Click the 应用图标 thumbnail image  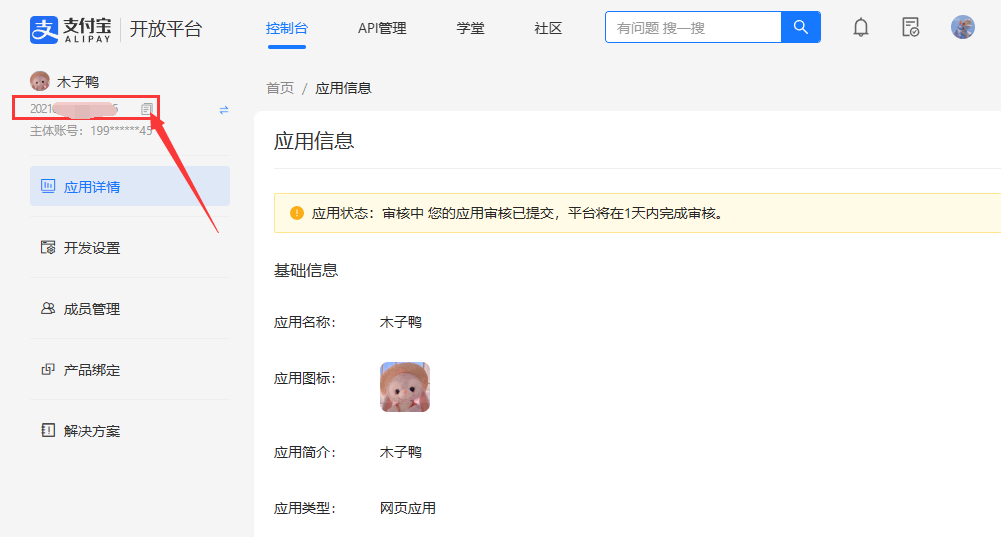[x=405, y=387]
